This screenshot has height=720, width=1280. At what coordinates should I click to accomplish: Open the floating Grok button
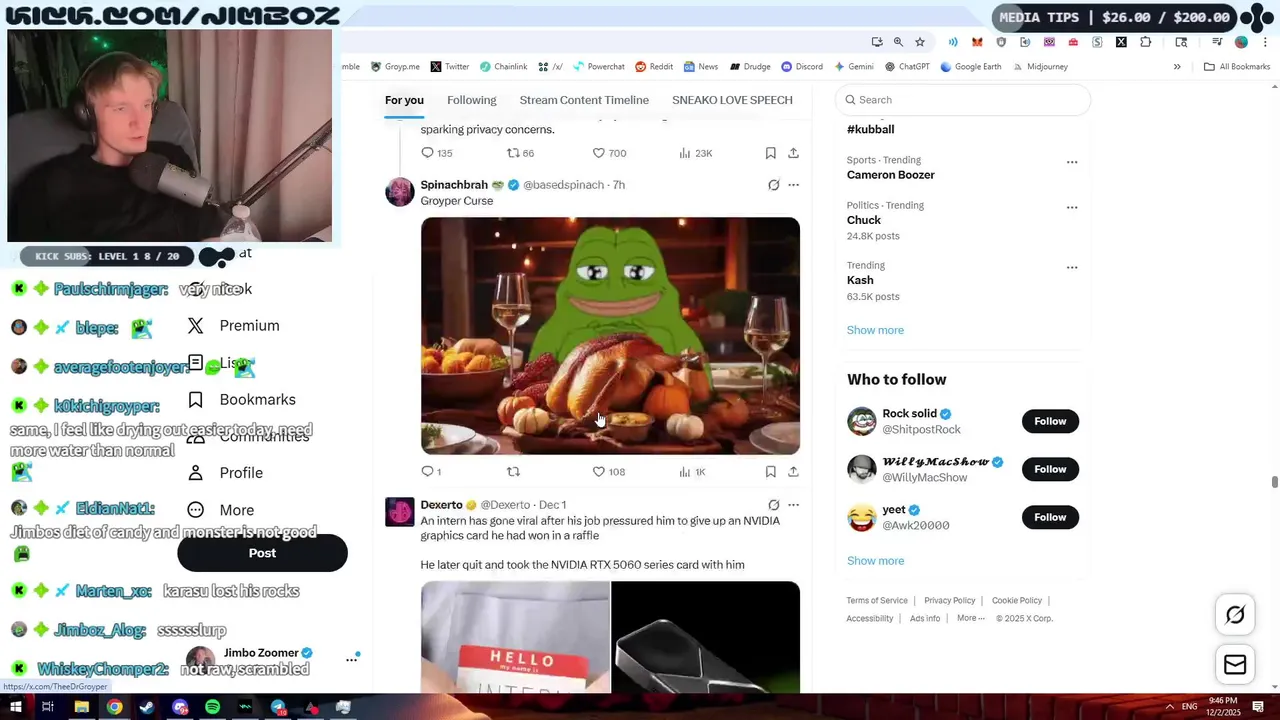pyautogui.click(x=1235, y=615)
